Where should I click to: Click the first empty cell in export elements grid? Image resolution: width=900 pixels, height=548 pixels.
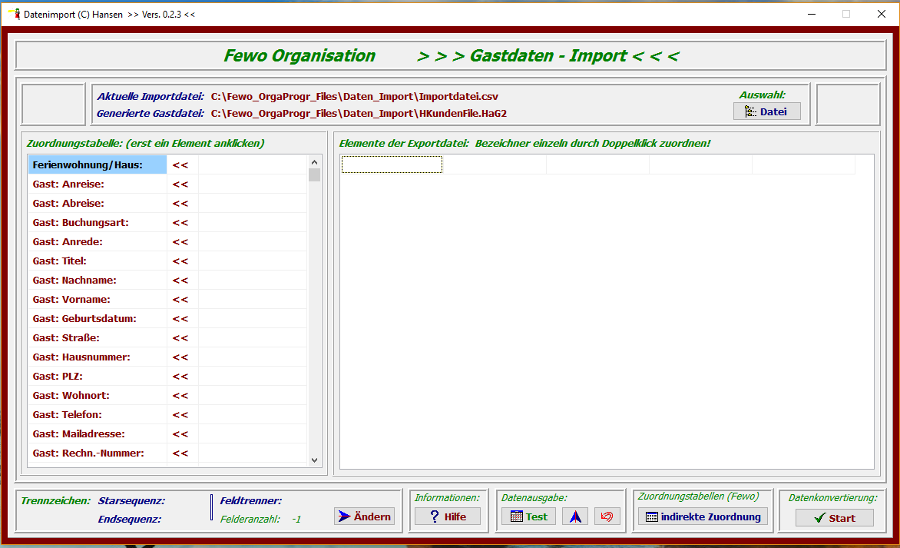391,165
